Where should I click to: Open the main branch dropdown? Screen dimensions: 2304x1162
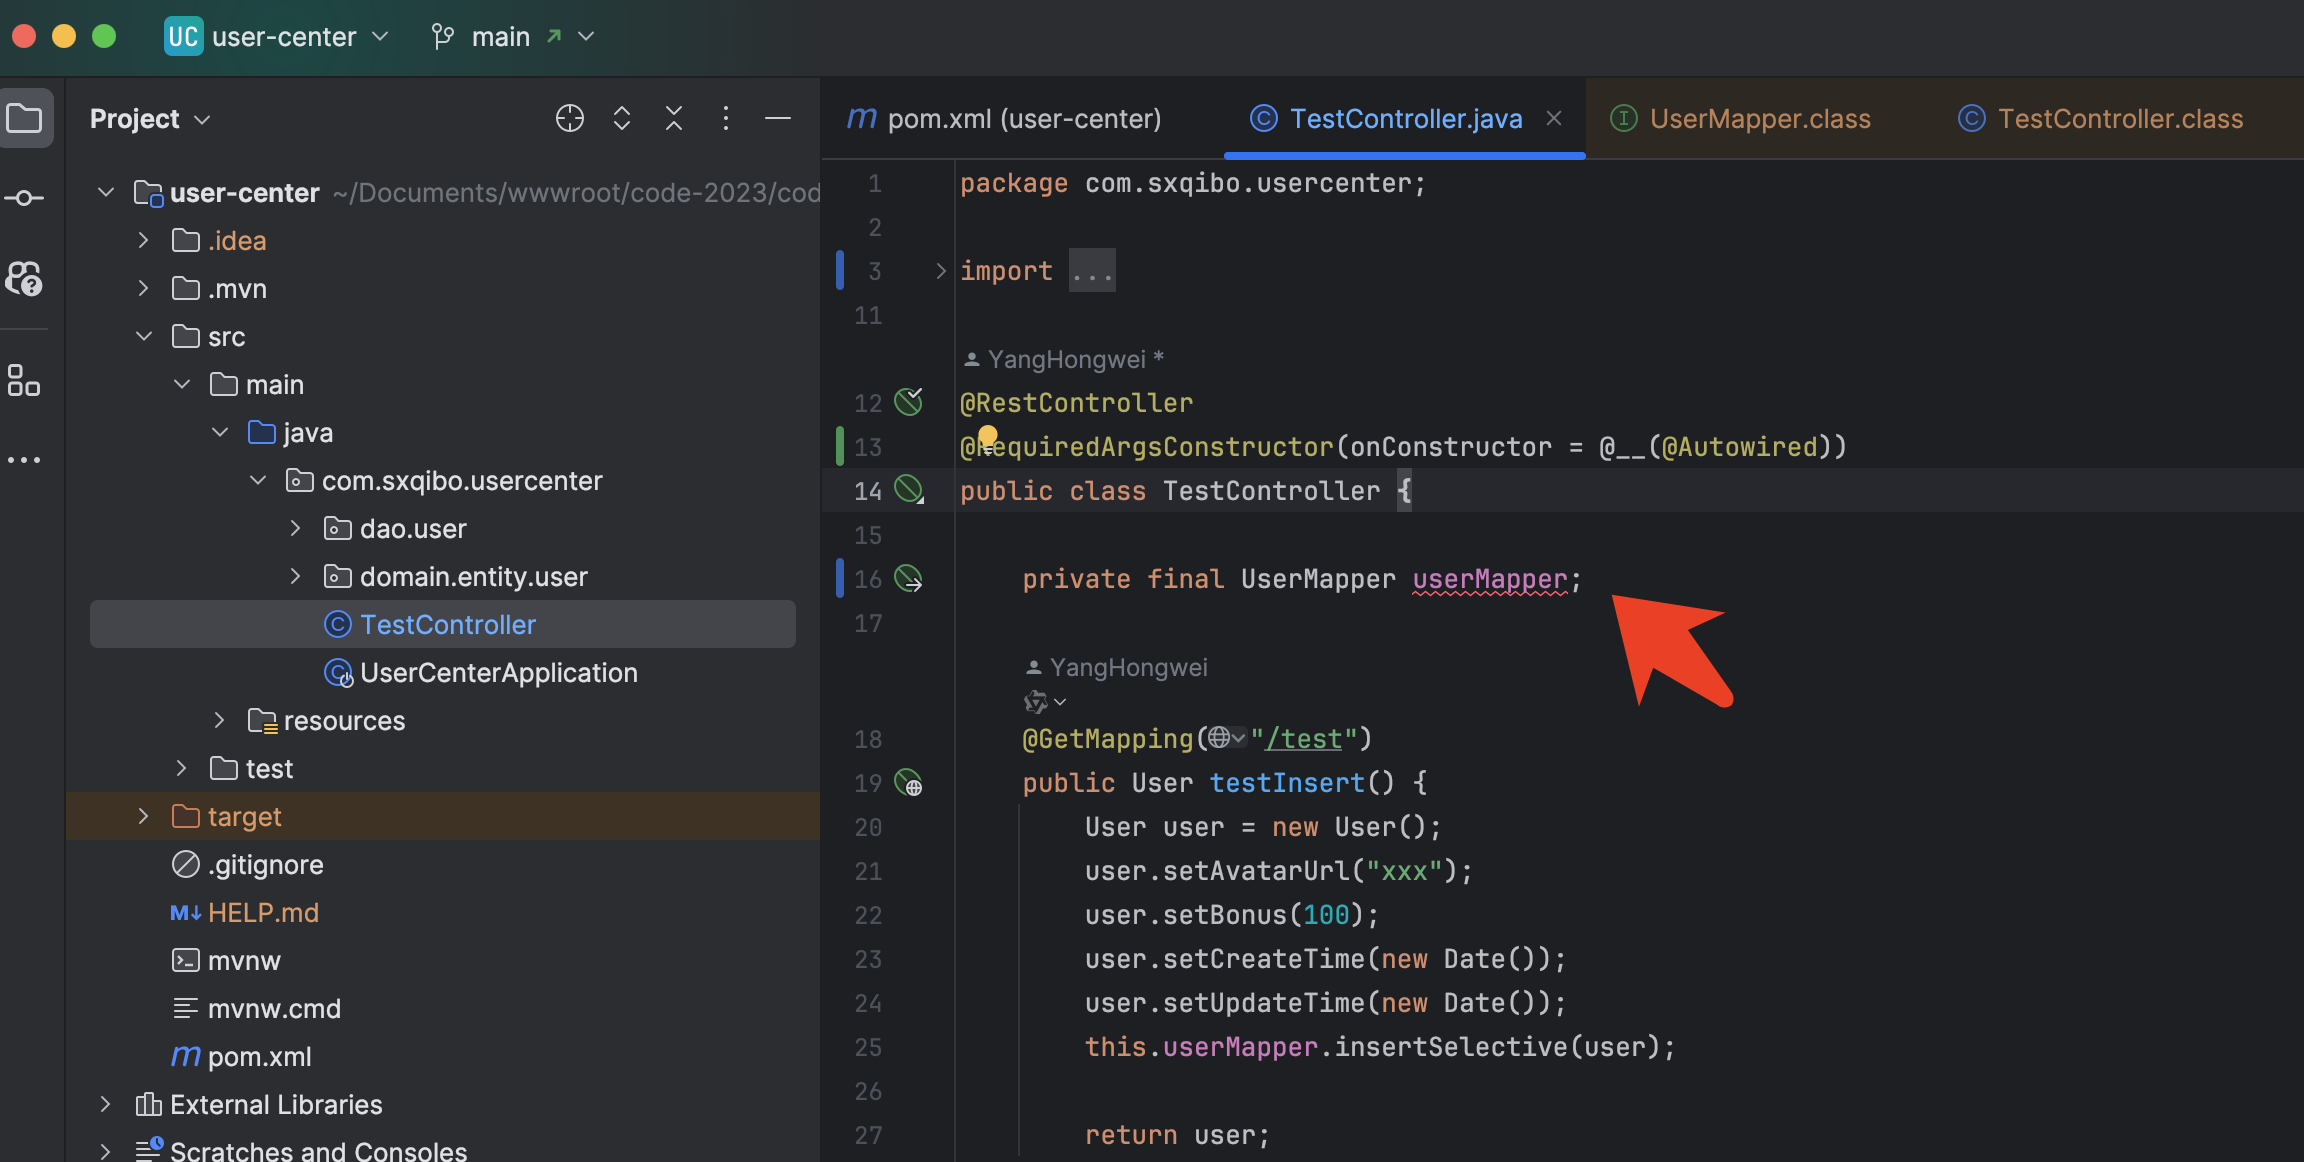point(587,36)
